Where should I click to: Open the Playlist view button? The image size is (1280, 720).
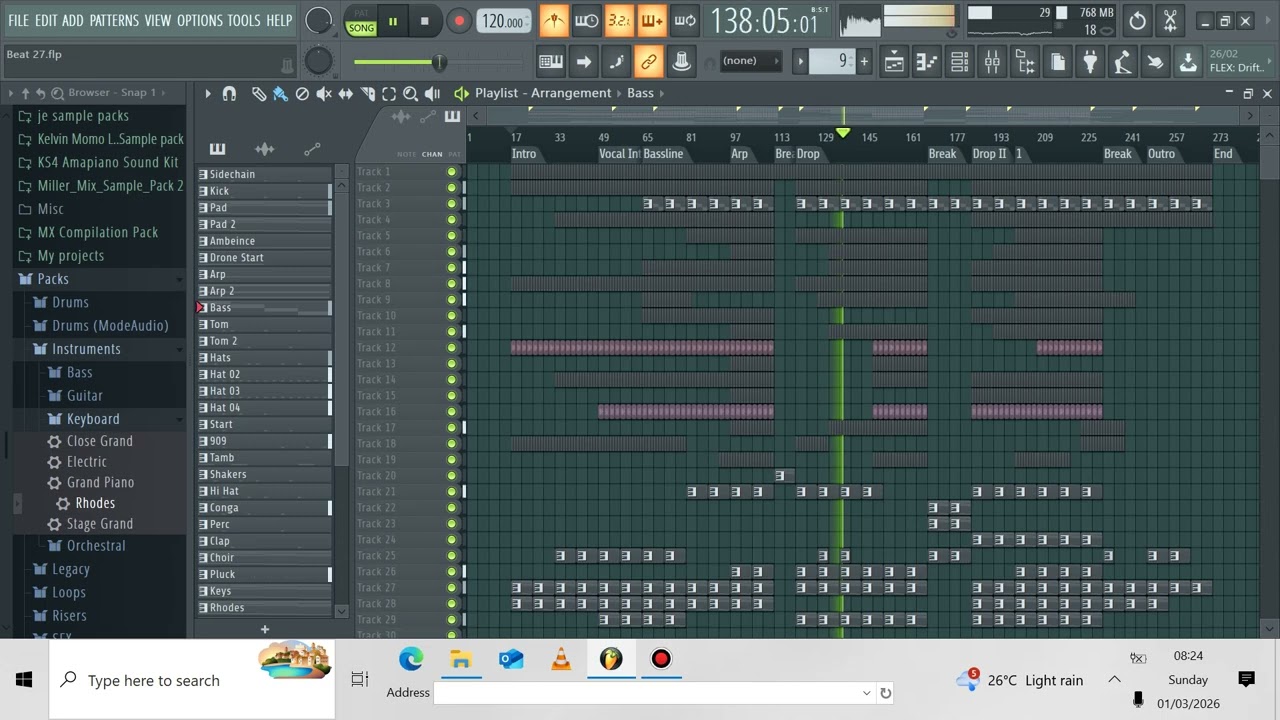pyautogui.click(x=894, y=62)
